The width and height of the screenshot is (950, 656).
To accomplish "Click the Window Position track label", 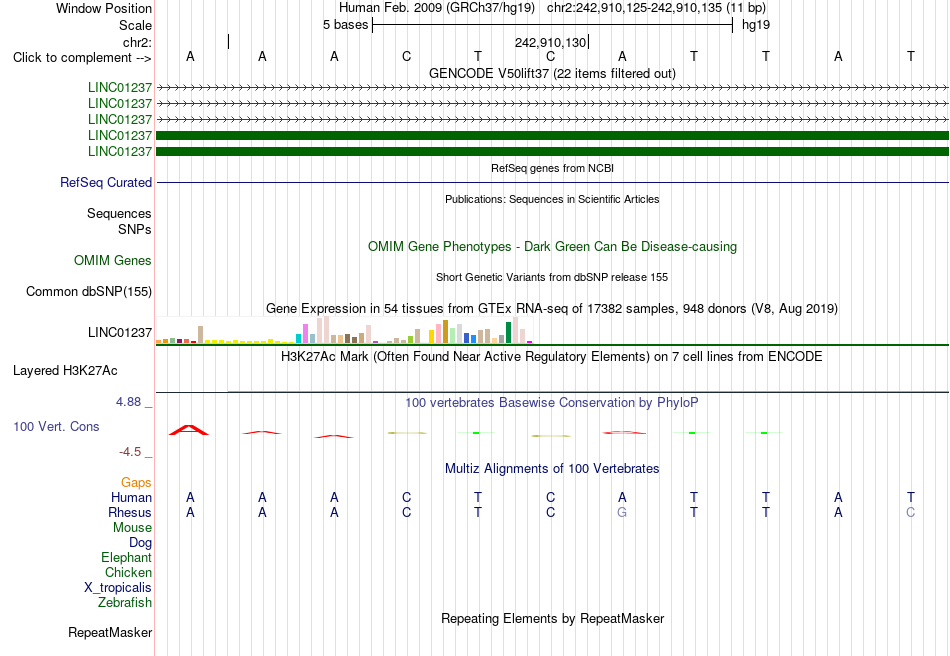I will pyautogui.click(x=104, y=8).
